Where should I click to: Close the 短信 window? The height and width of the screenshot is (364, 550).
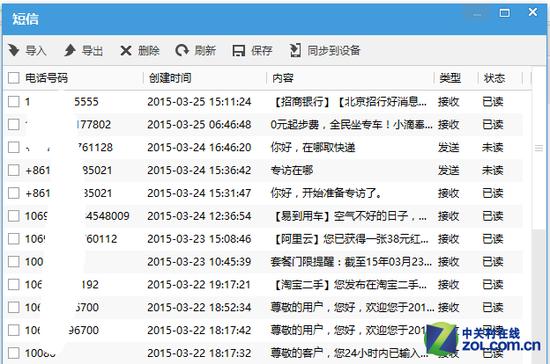coord(533,12)
